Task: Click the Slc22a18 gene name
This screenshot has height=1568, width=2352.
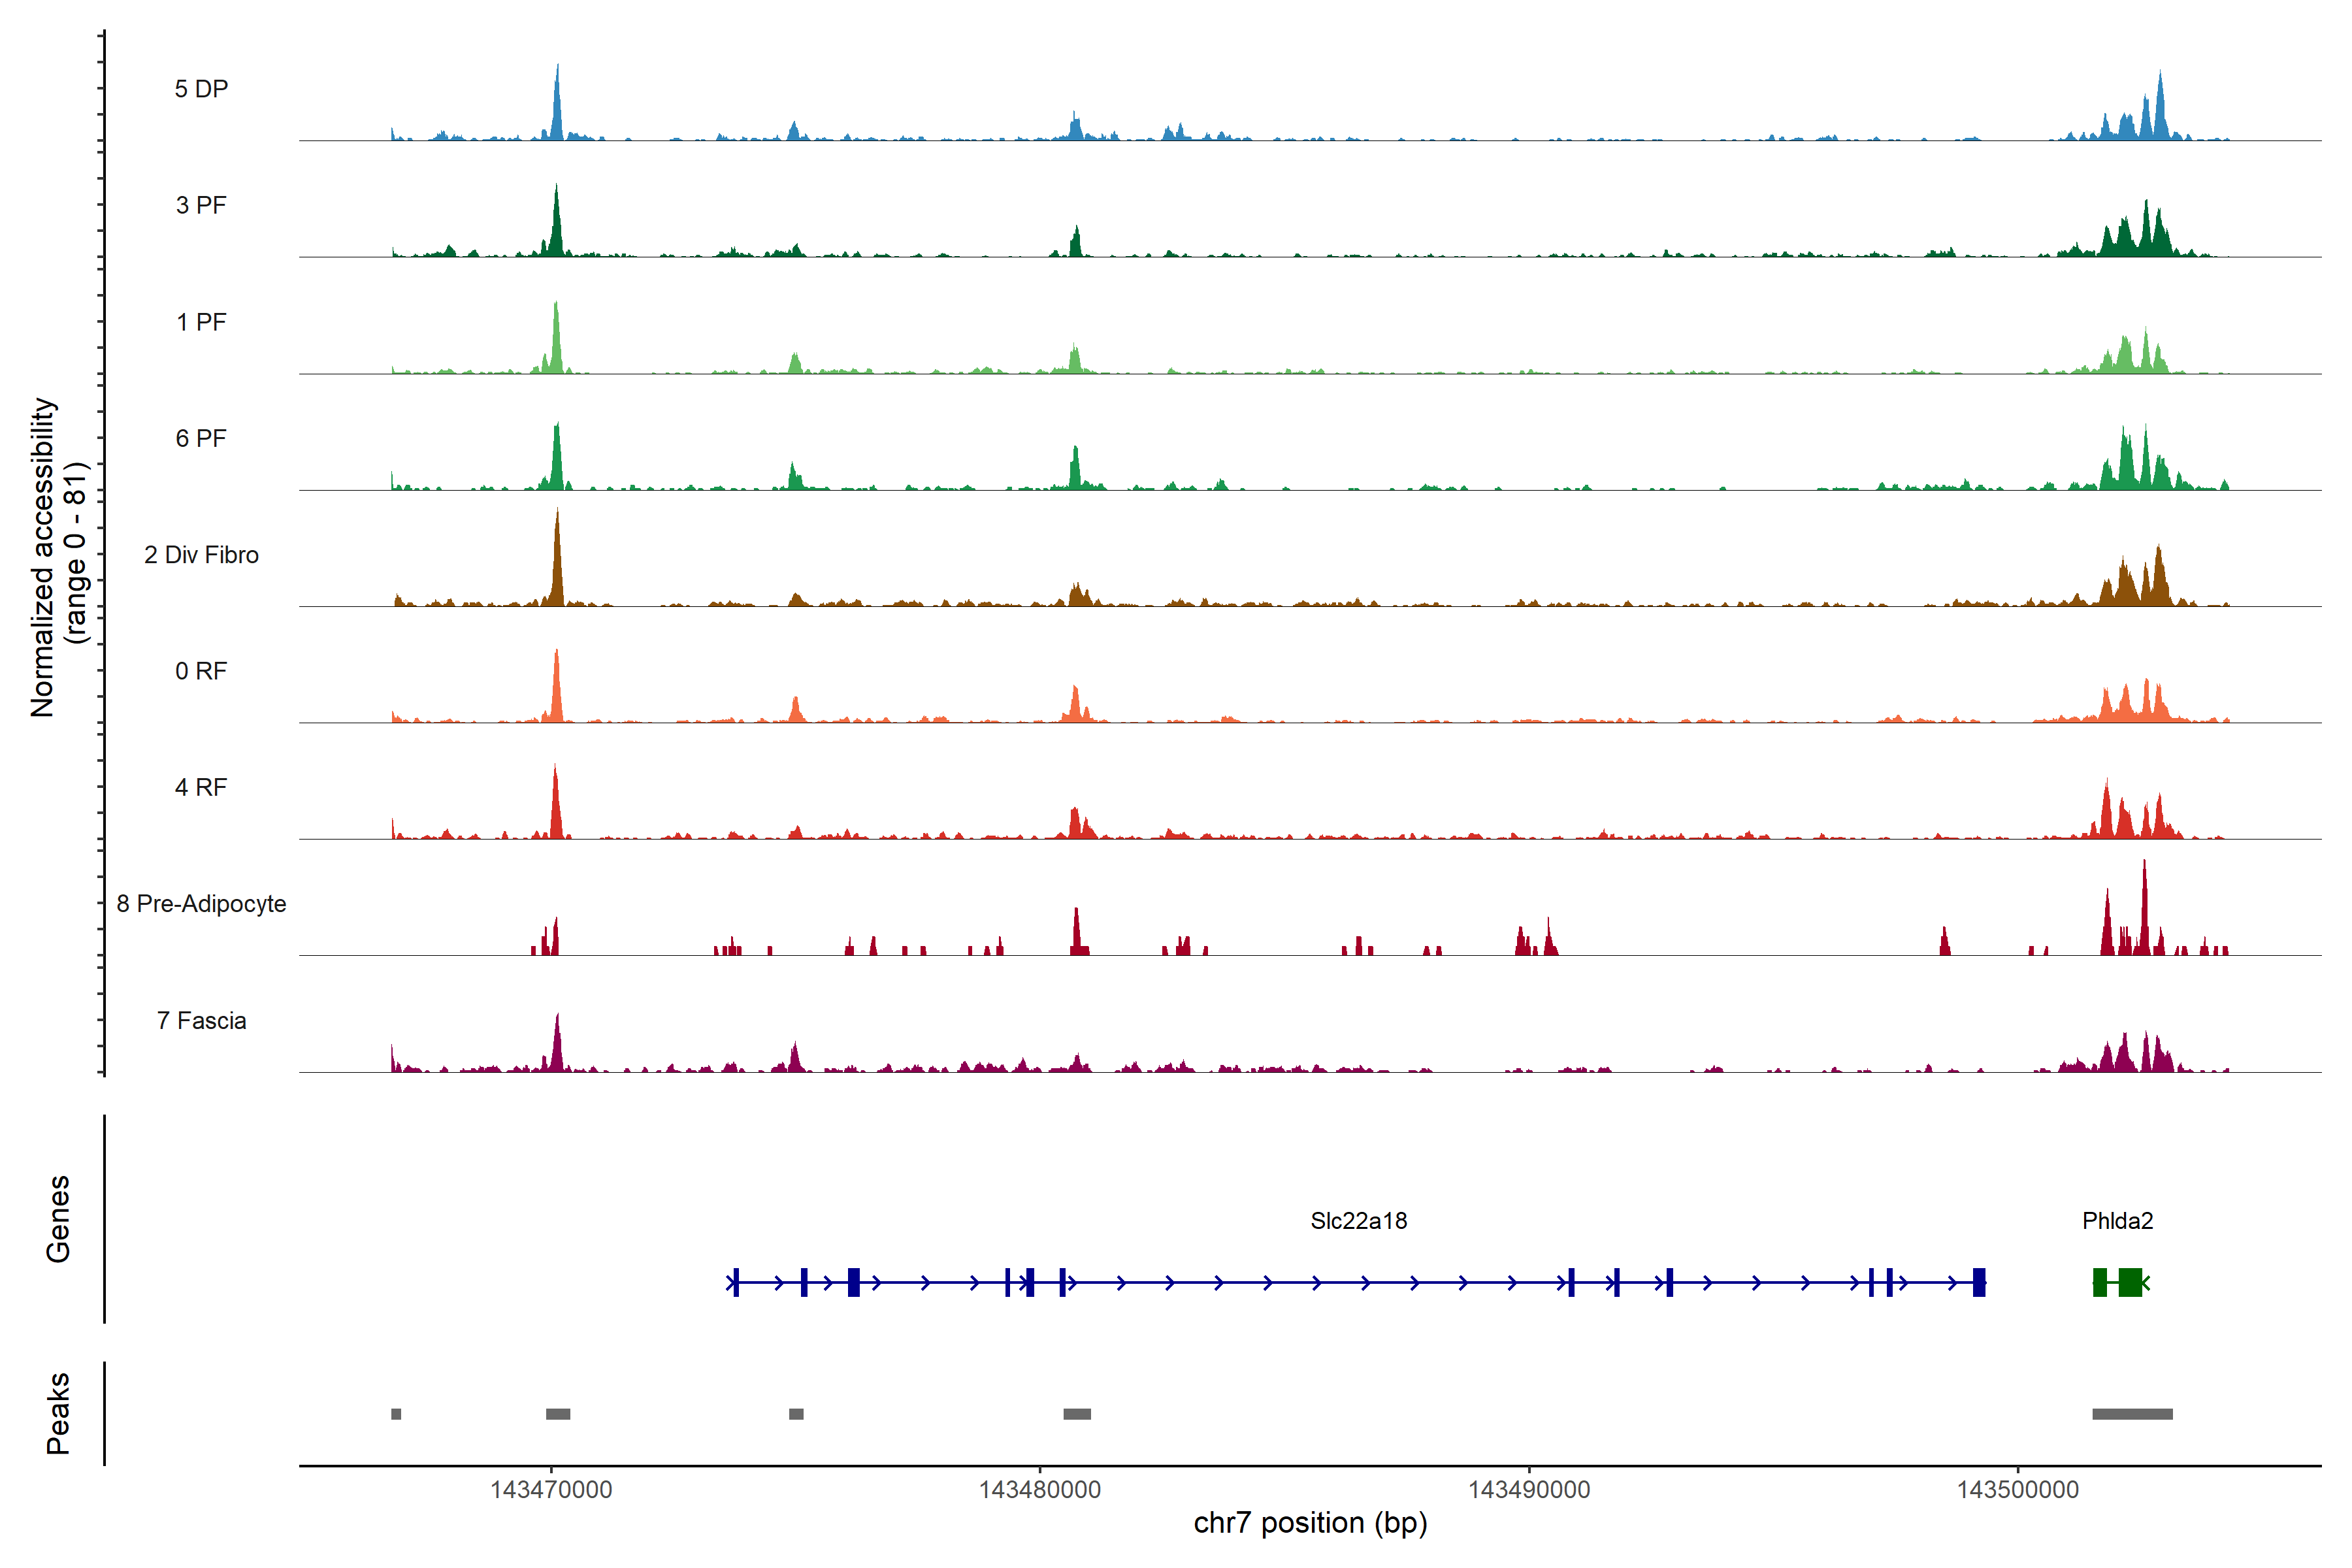Action: (x=1358, y=1221)
